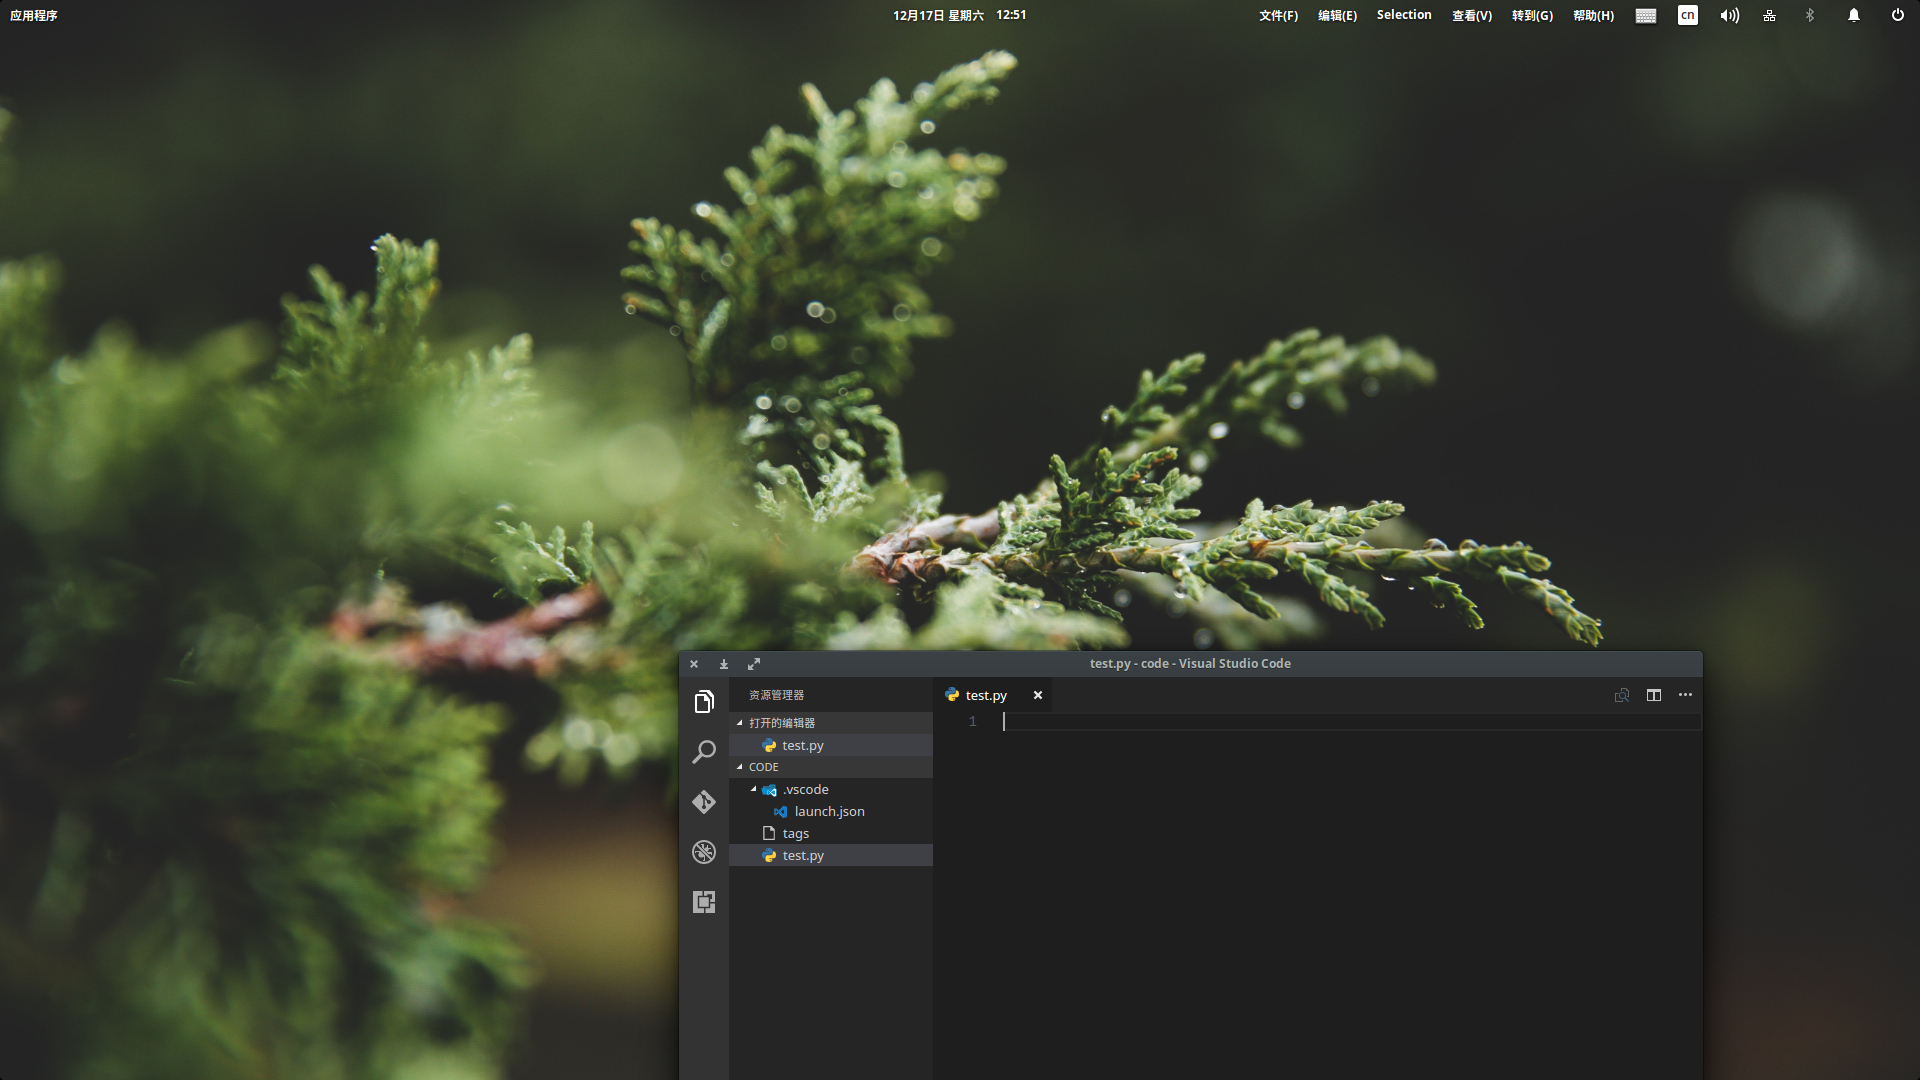
Task: Open the Explorer view in activity bar
Action: (704, 702)
